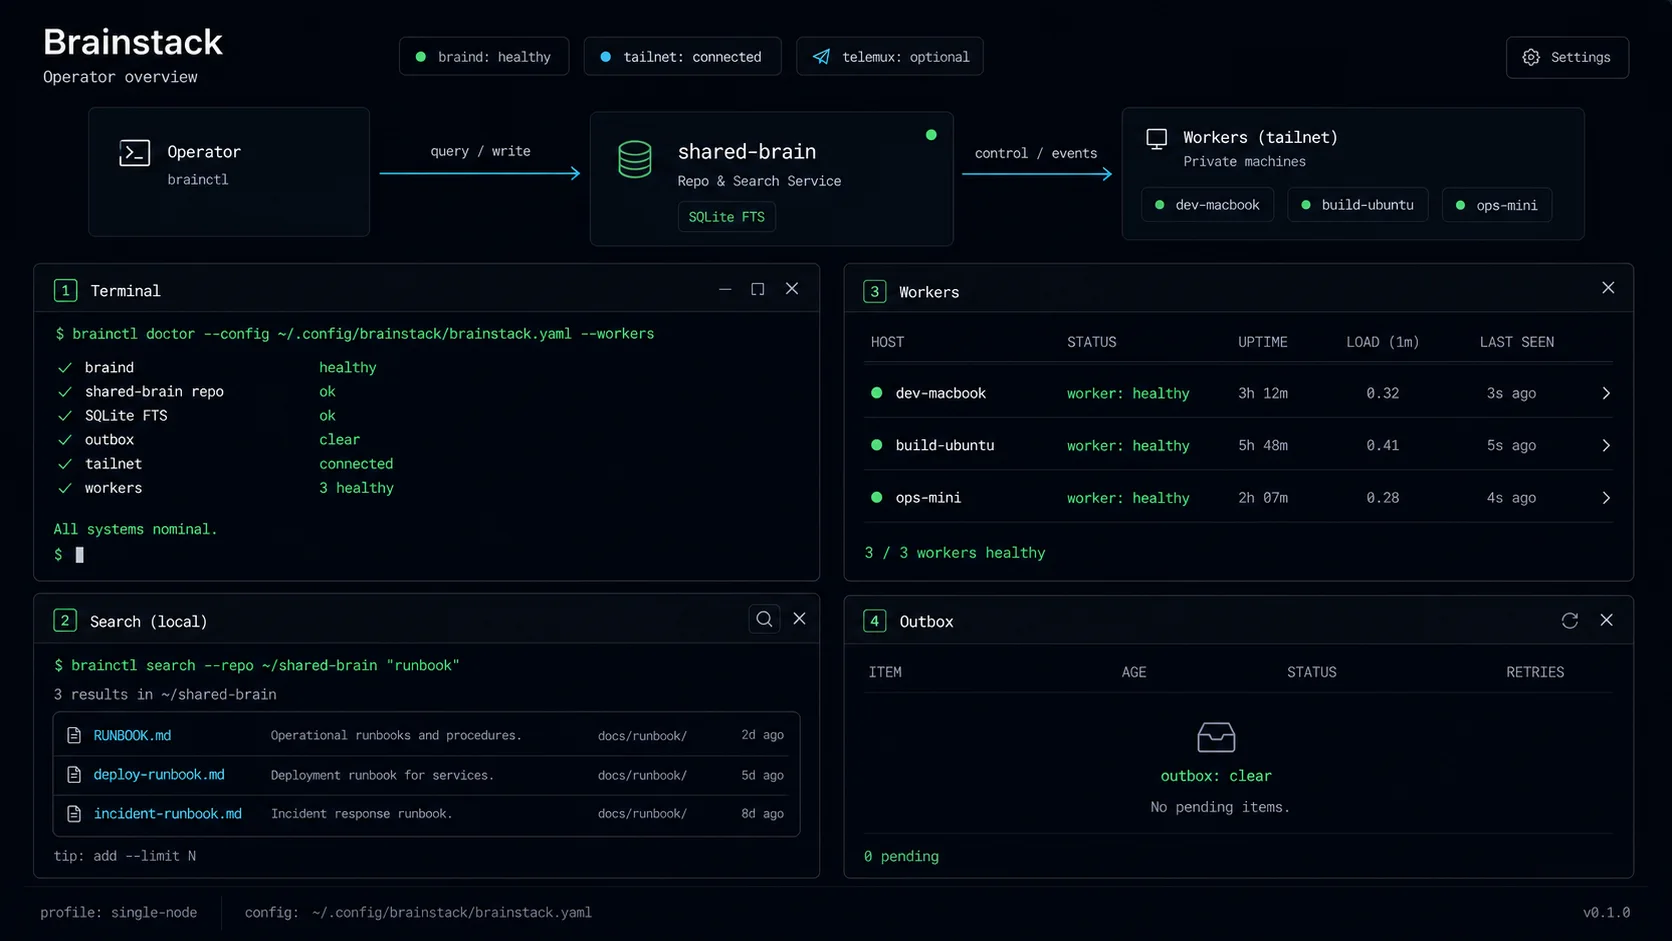Click the Workers STATUS column header

1091,342
